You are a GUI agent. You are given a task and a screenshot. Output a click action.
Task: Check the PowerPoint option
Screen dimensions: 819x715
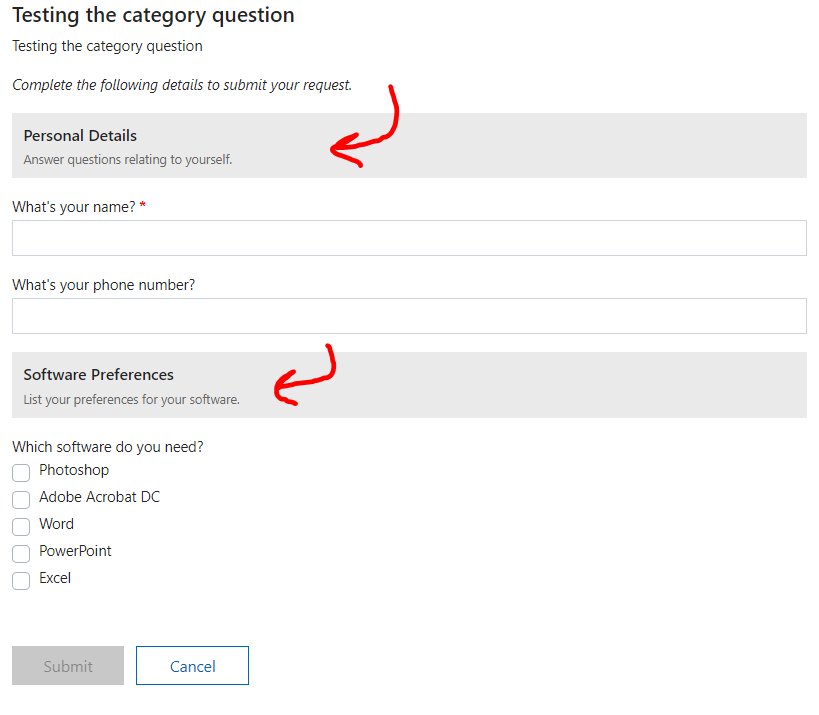point(21,553)
